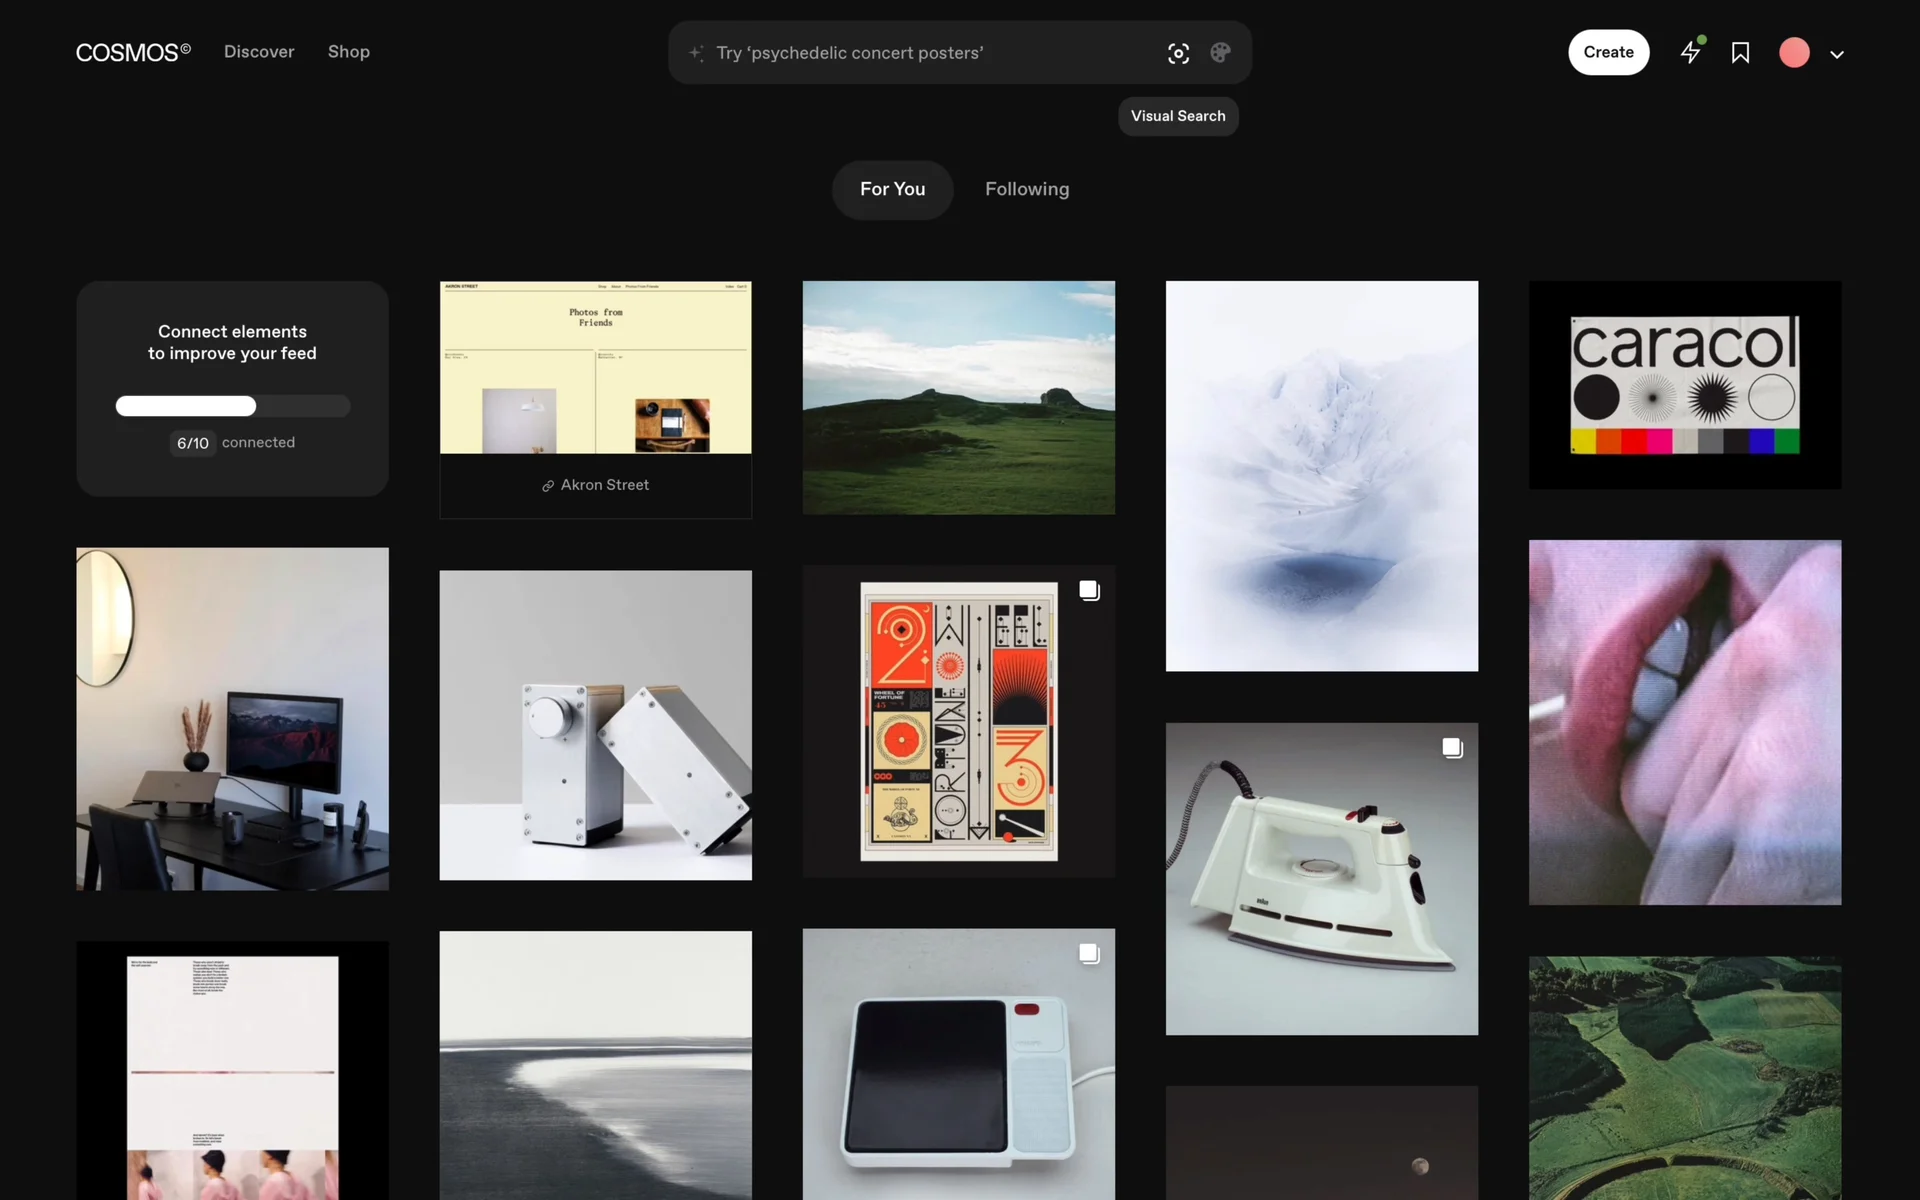Select the For You tab
Viewport: 1920px width, 1200px height.
(892, 189)
